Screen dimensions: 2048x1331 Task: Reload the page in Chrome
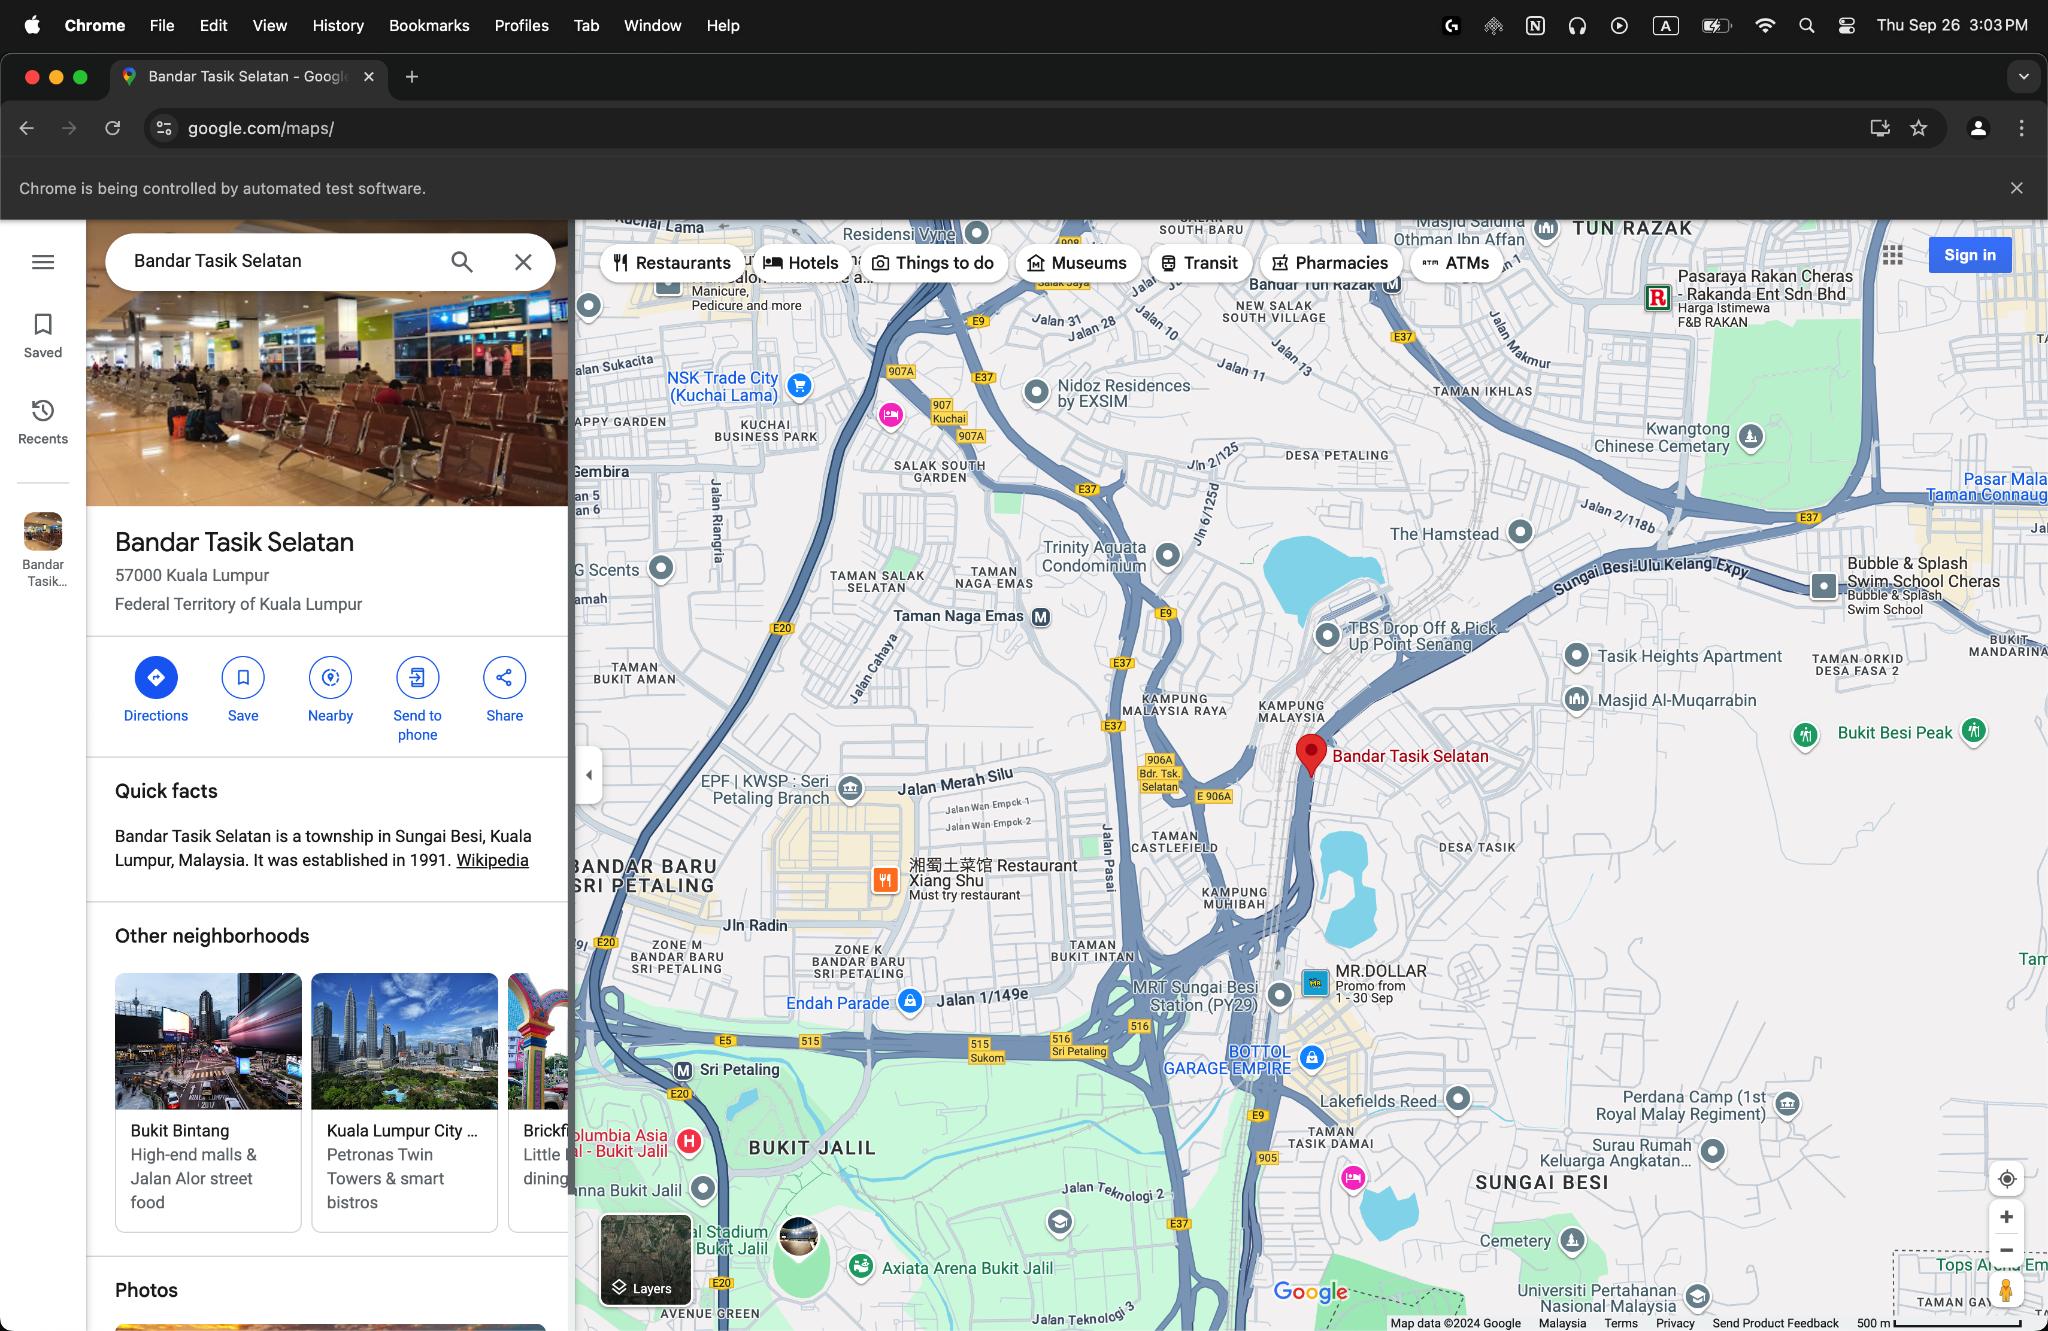point(113,128)
